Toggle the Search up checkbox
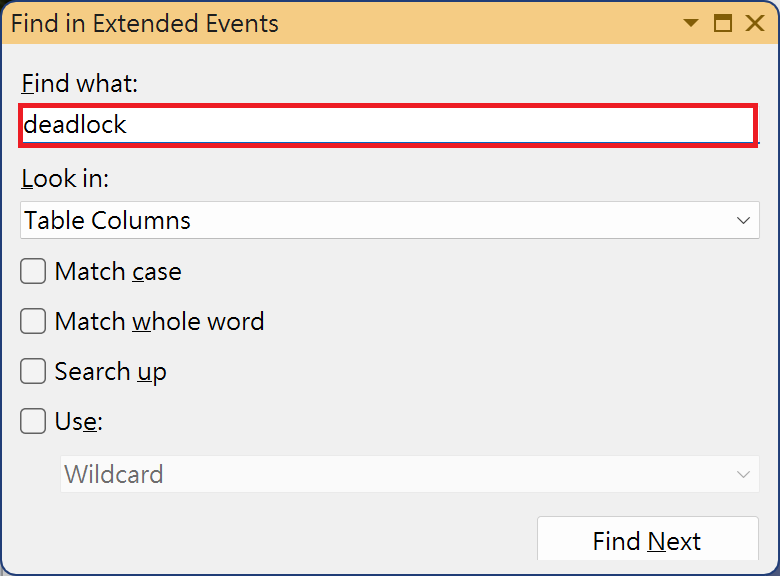 coord(34,371)
